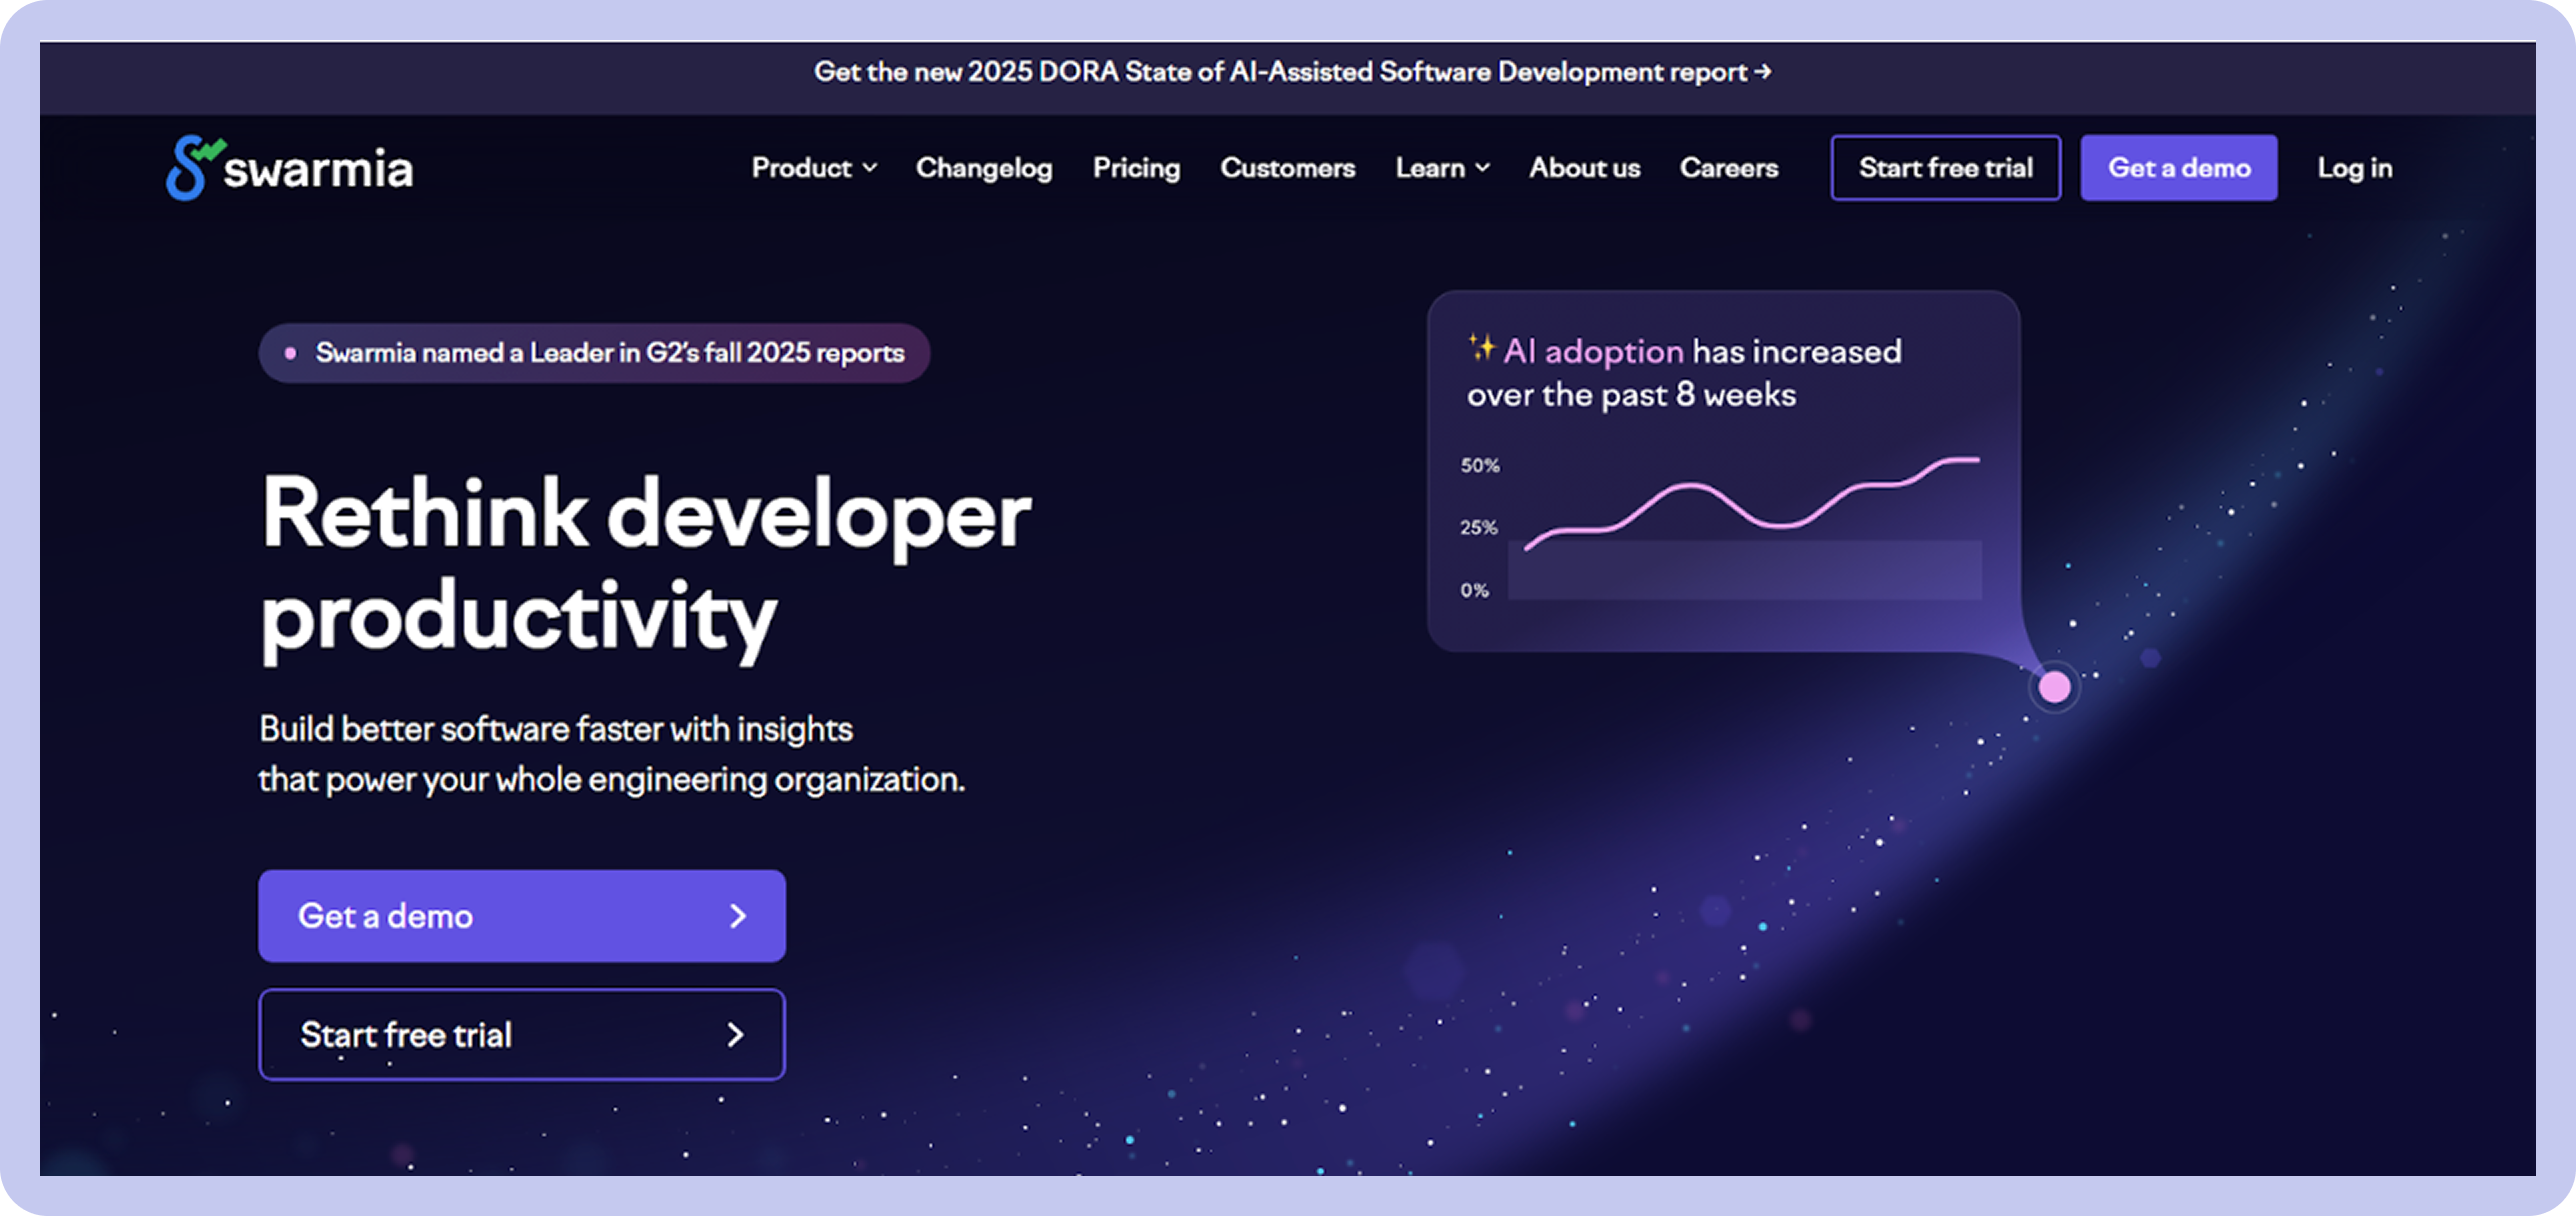This screenshot has width=2576, height=1216.
Task: Click the Log in link
Action: 2354,168
